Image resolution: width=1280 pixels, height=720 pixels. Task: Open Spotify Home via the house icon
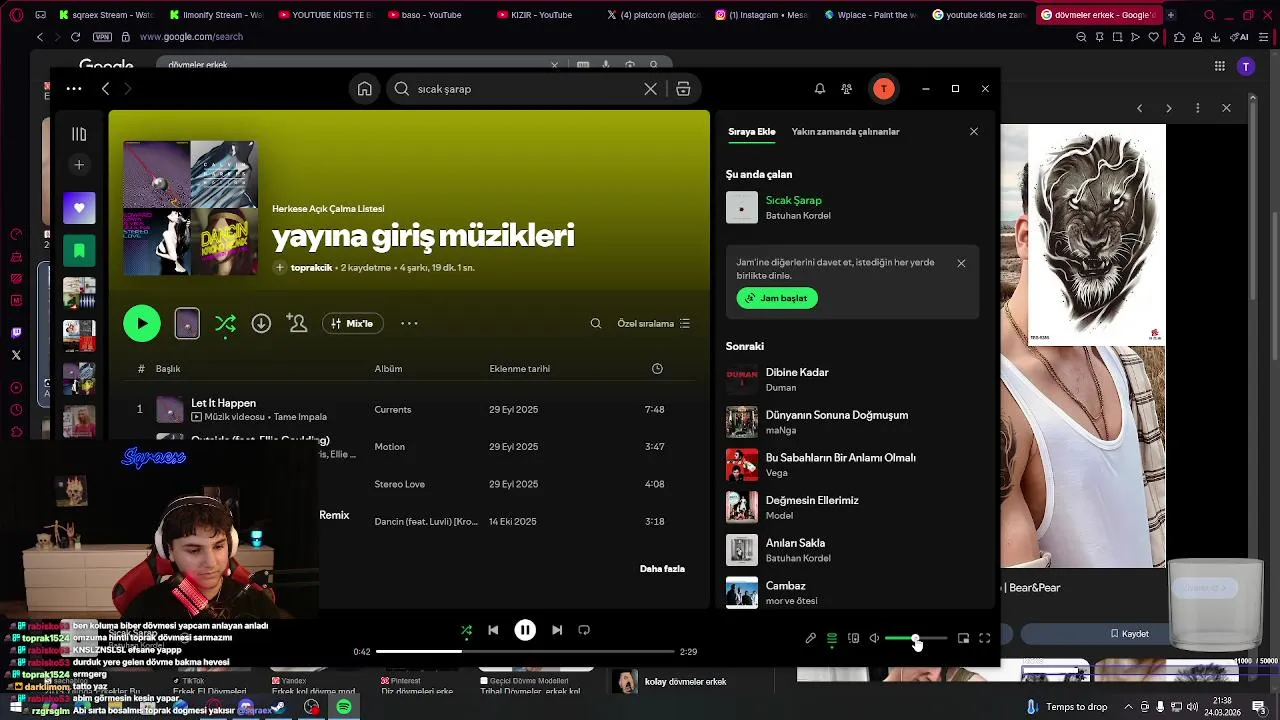tap(364, 89)
